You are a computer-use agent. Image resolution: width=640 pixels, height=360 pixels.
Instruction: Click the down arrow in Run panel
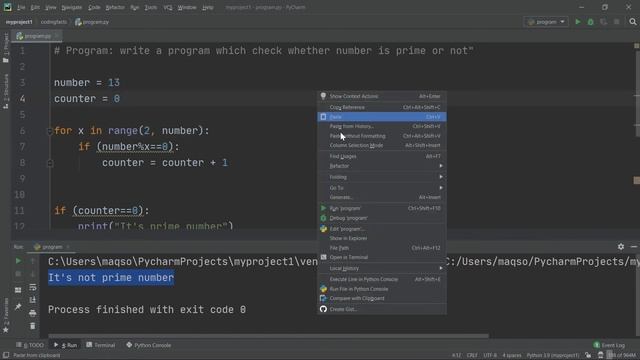(x=33, y=274)
